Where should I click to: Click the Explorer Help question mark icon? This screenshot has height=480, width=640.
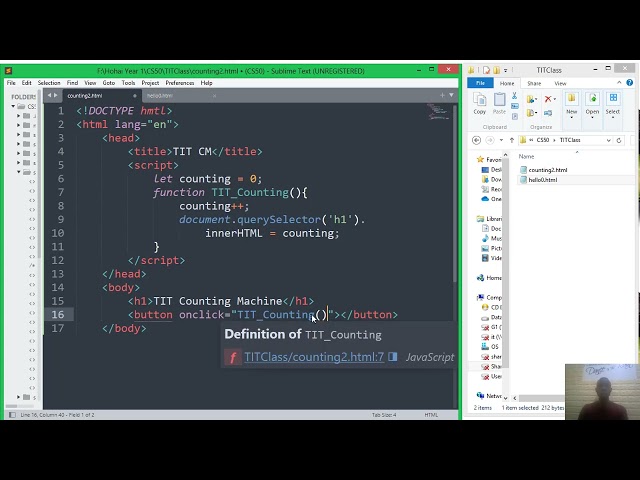629,82
